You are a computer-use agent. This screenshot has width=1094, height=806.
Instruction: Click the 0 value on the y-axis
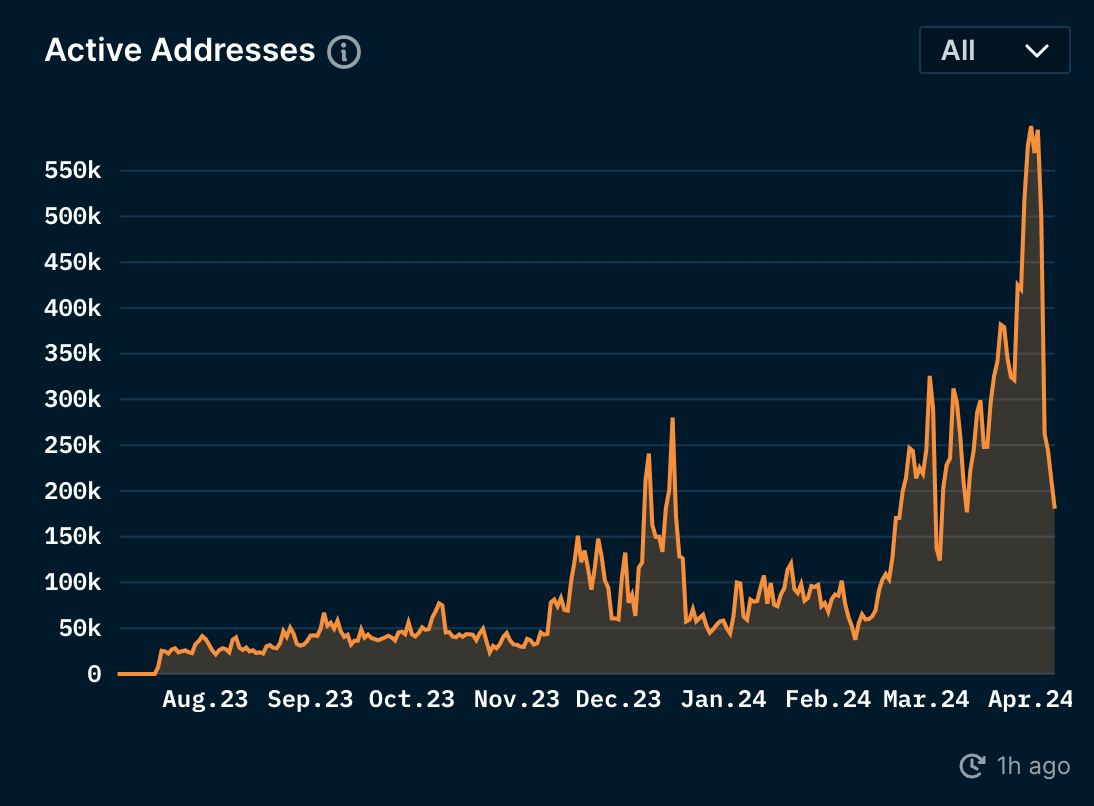coord(96,675)
